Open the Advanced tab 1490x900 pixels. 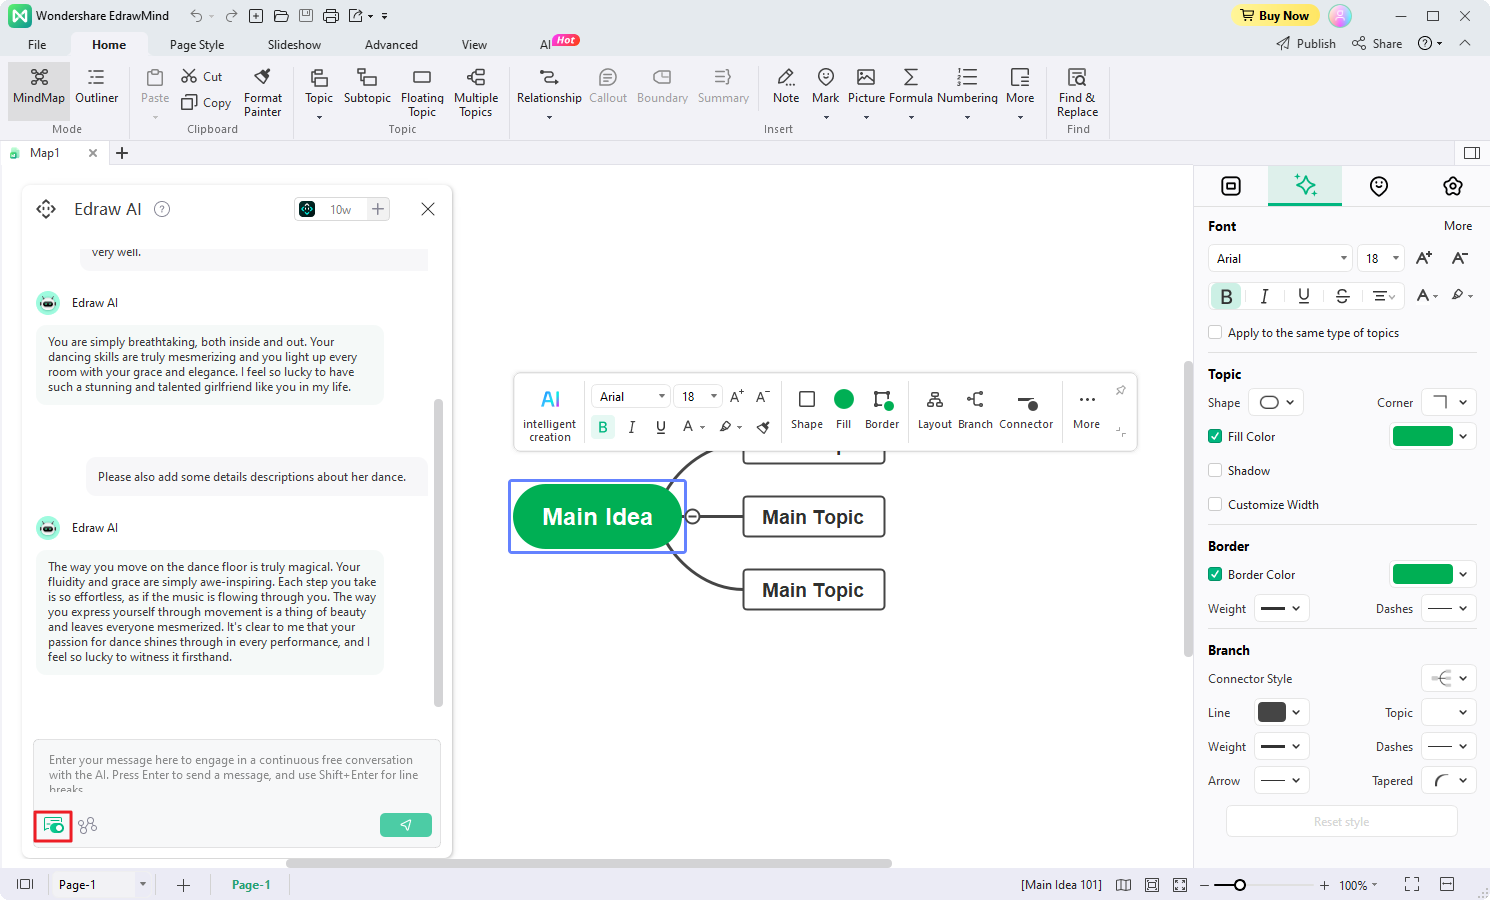[x=391, y=44]
